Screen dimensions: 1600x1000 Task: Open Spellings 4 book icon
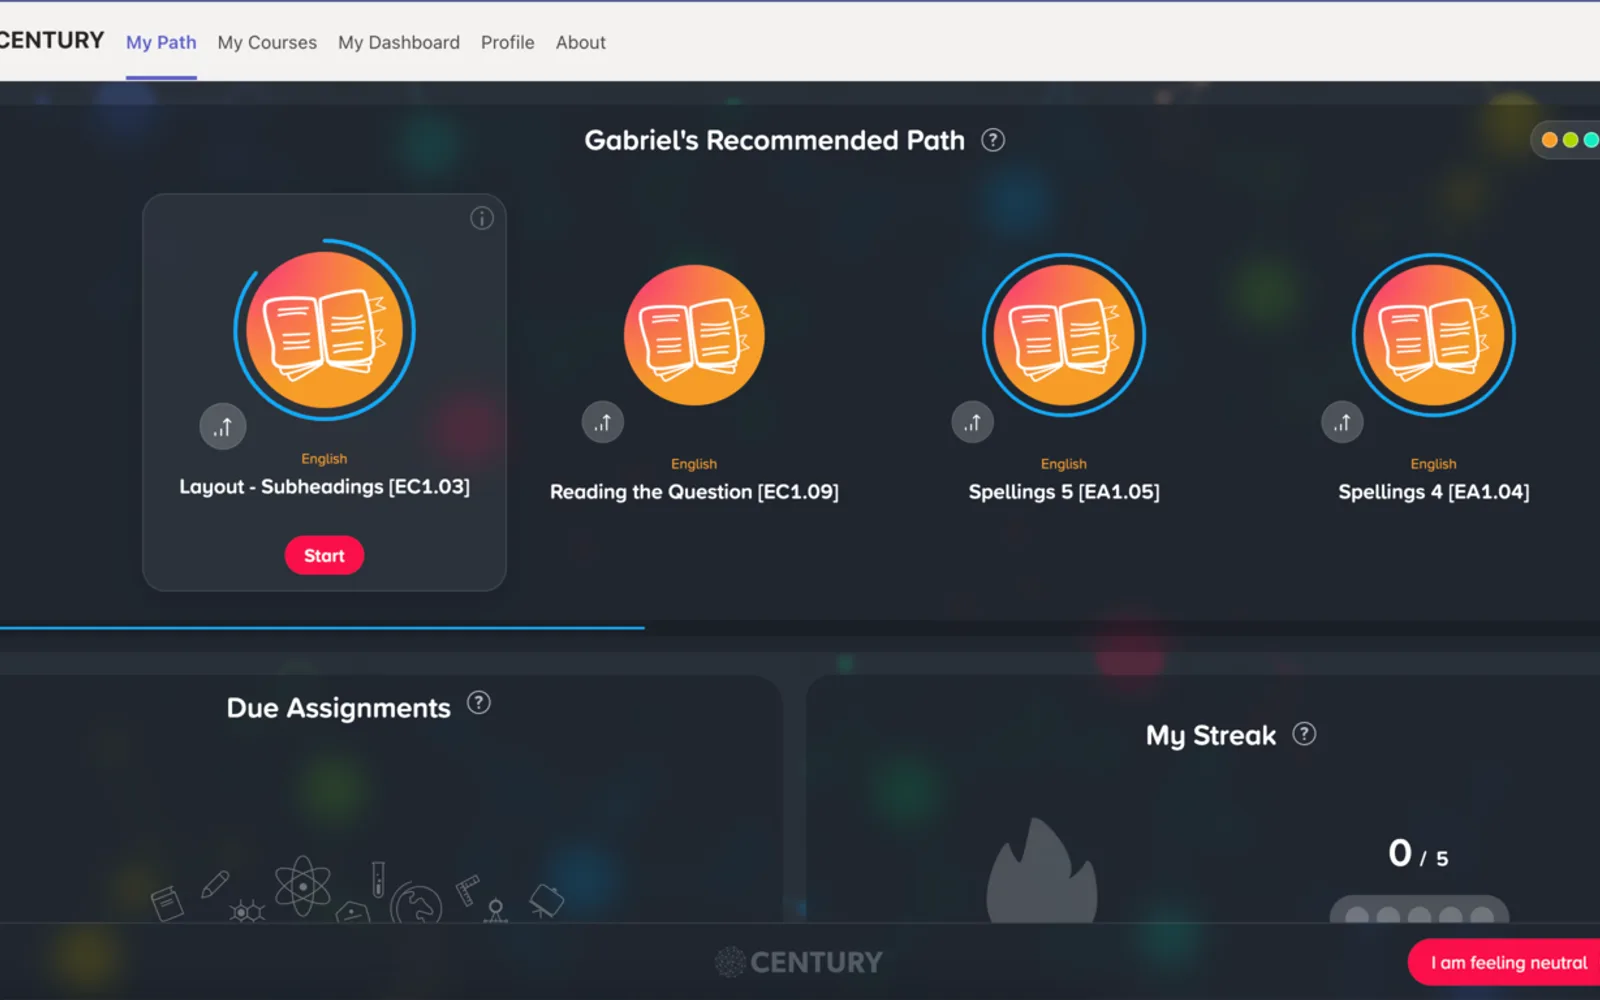1434,335
